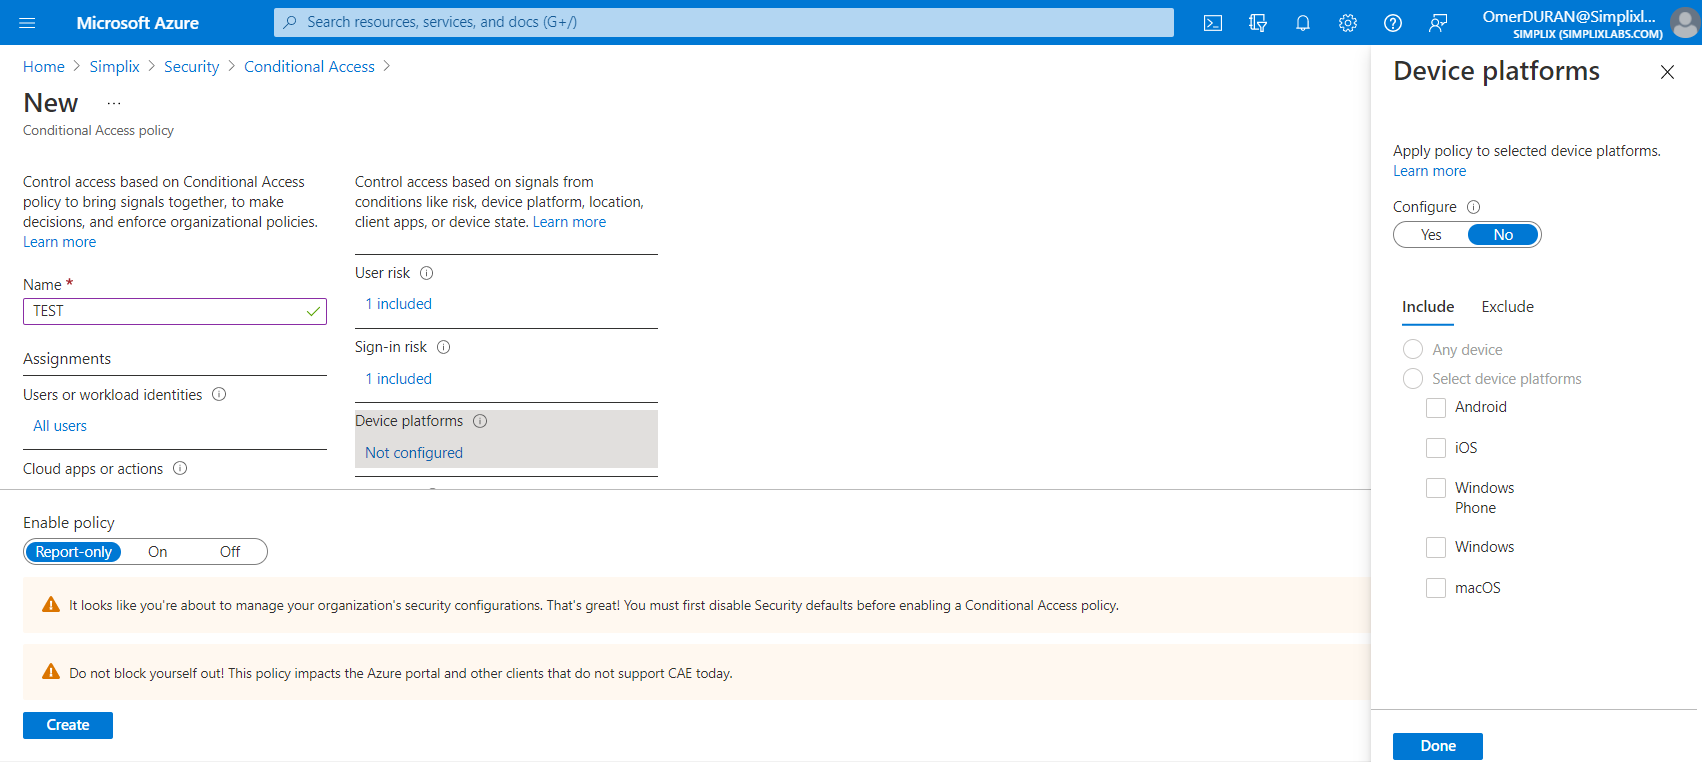Open the Directories and subscriptions filter icon
The image size is (1702, 762).
click(x=1258, y=22)
